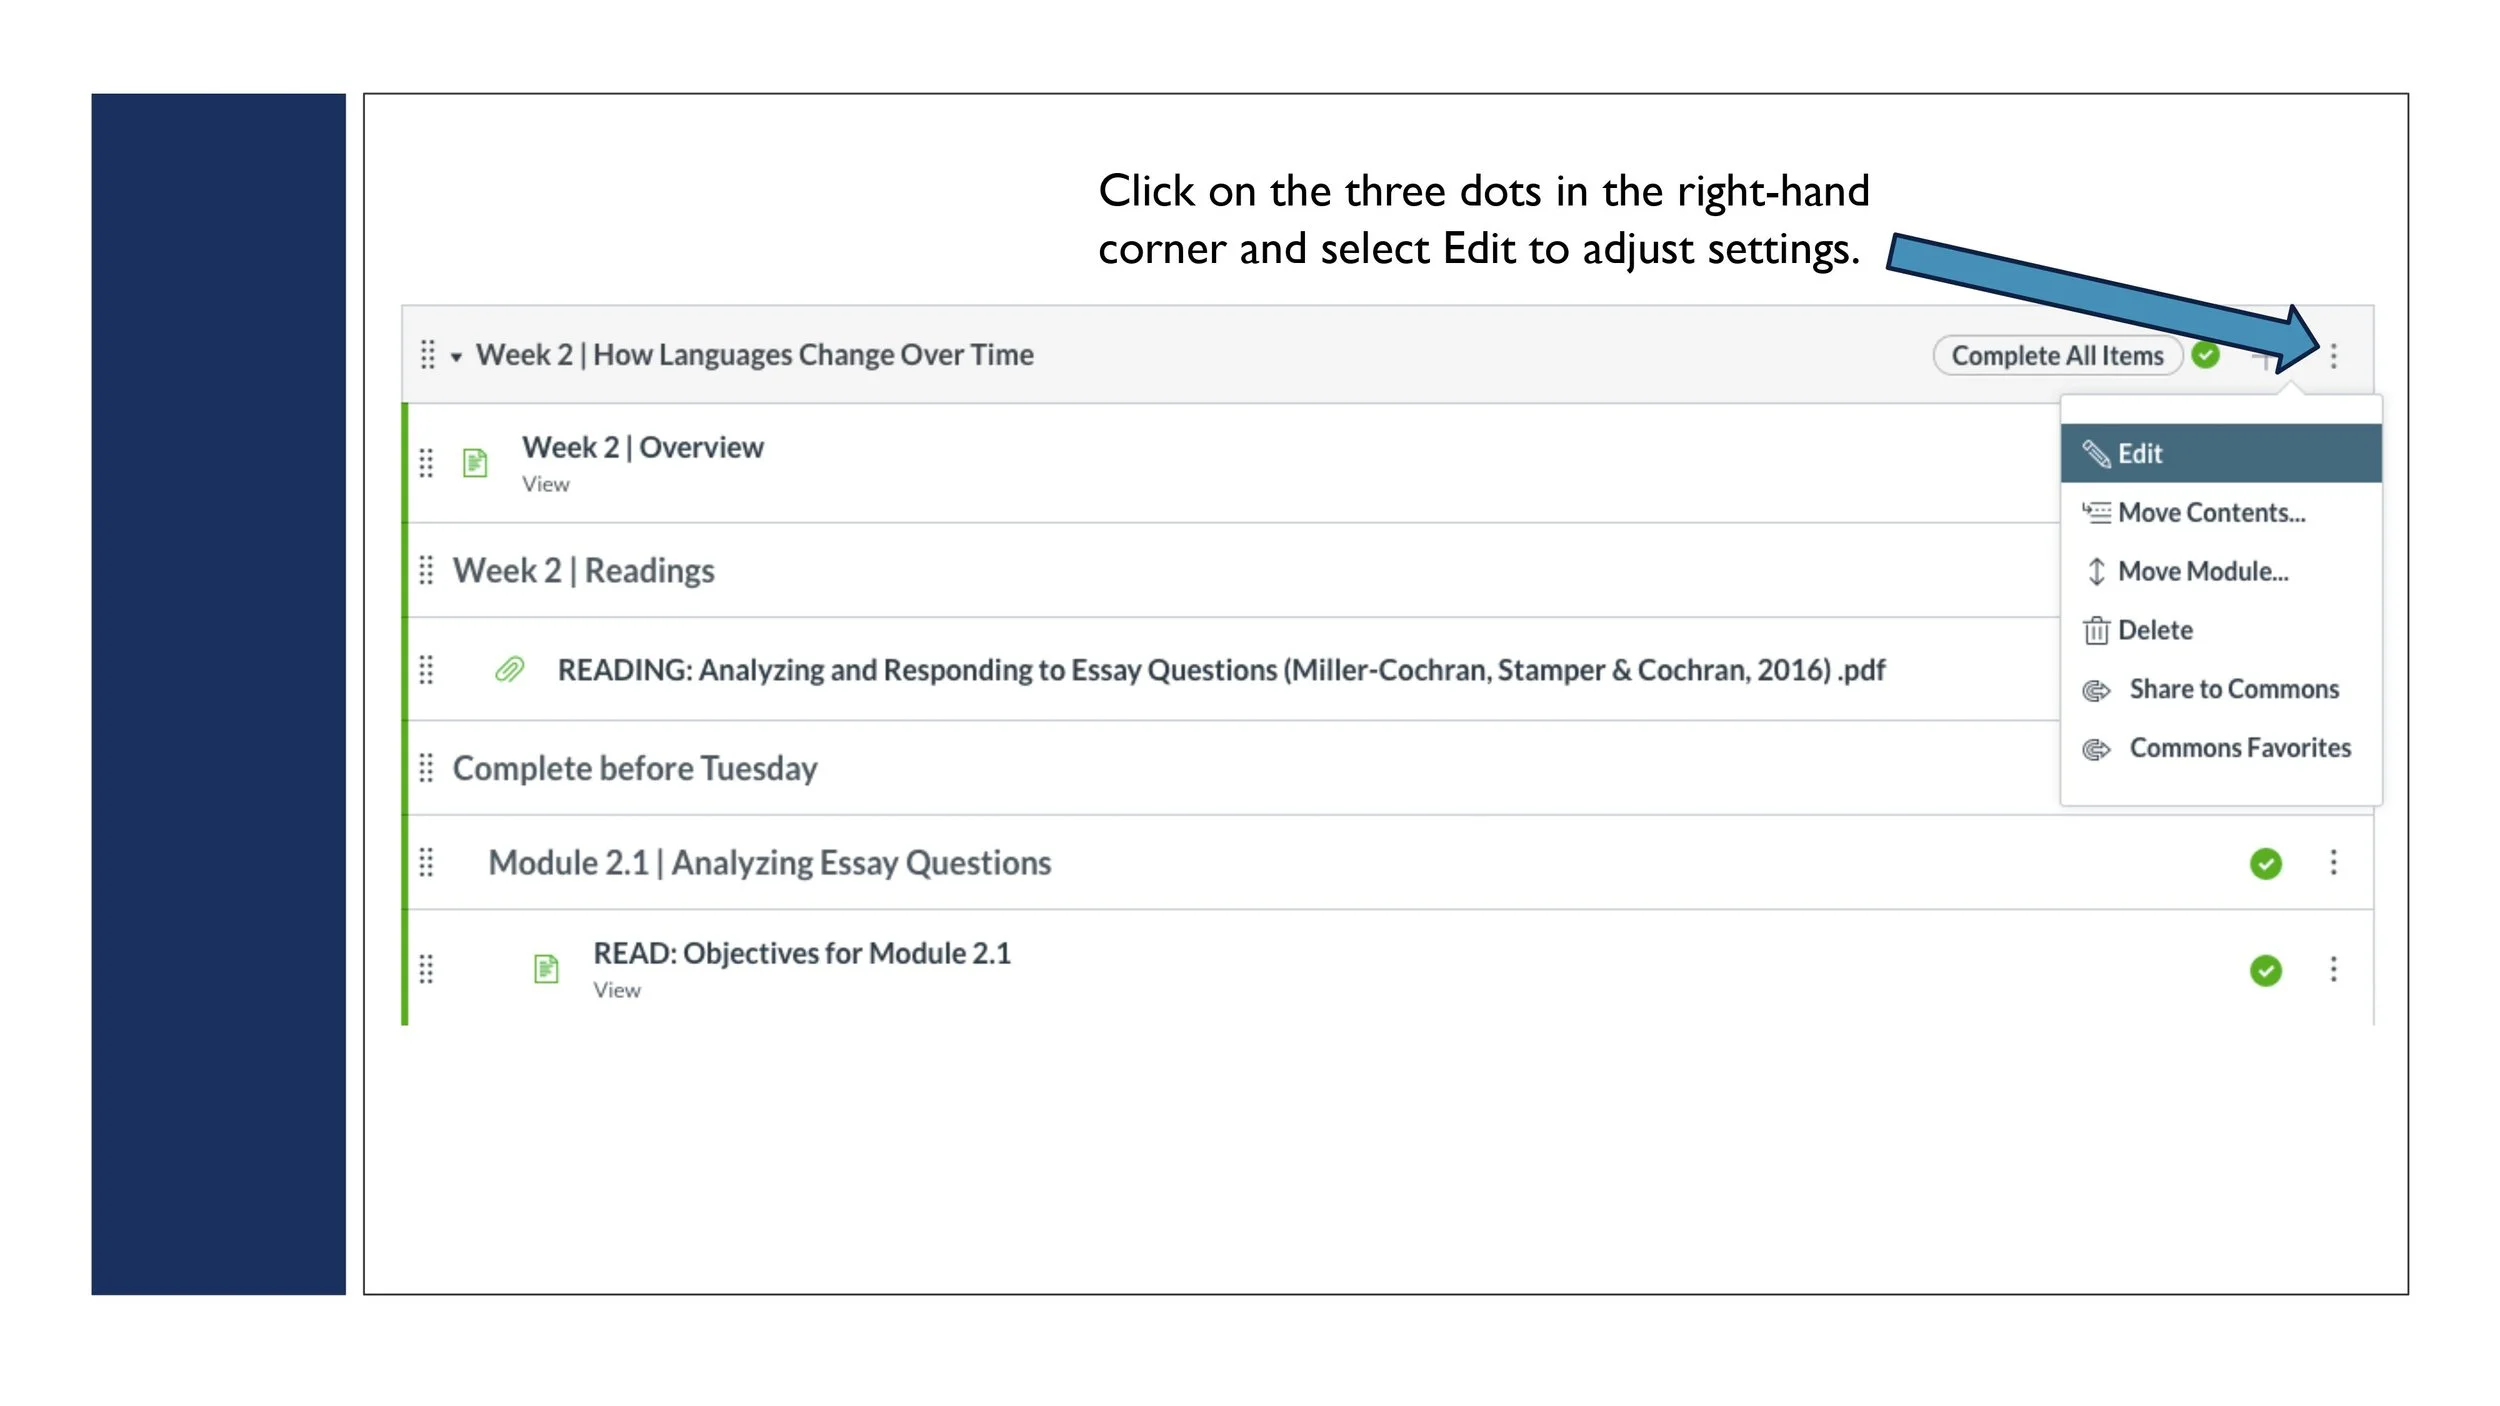The image size is (2500, 1406).
Task: Select Delete from the options menu
Action: (x=2154, y=630)
